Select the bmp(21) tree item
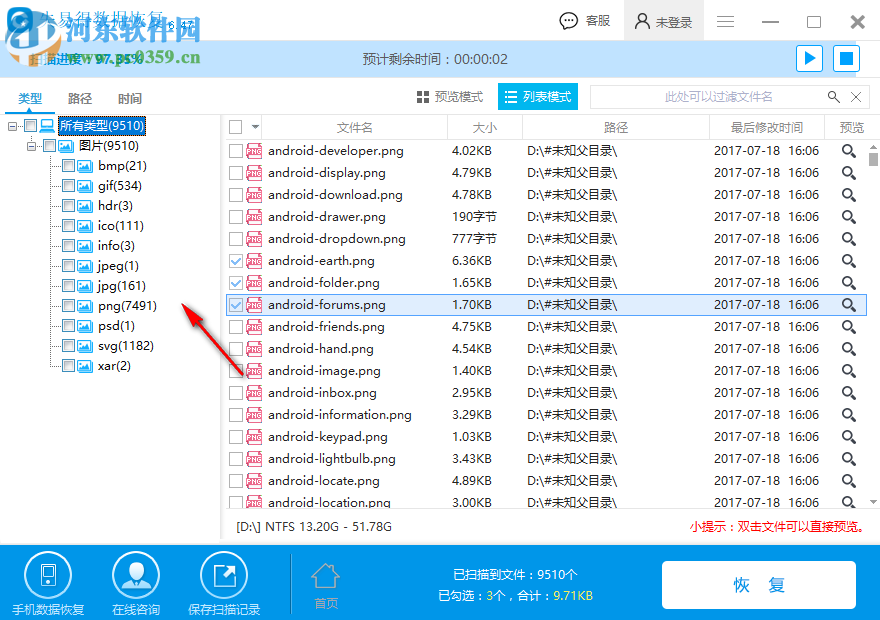The width and height of the screenshot is (880, 620). (x=122, y=166)
